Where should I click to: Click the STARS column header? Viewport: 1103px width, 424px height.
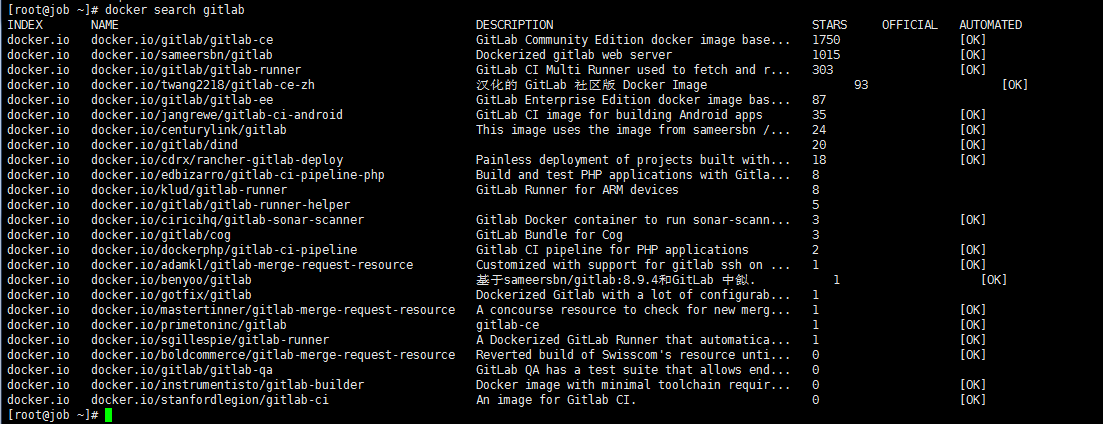(x=829, y=25)
